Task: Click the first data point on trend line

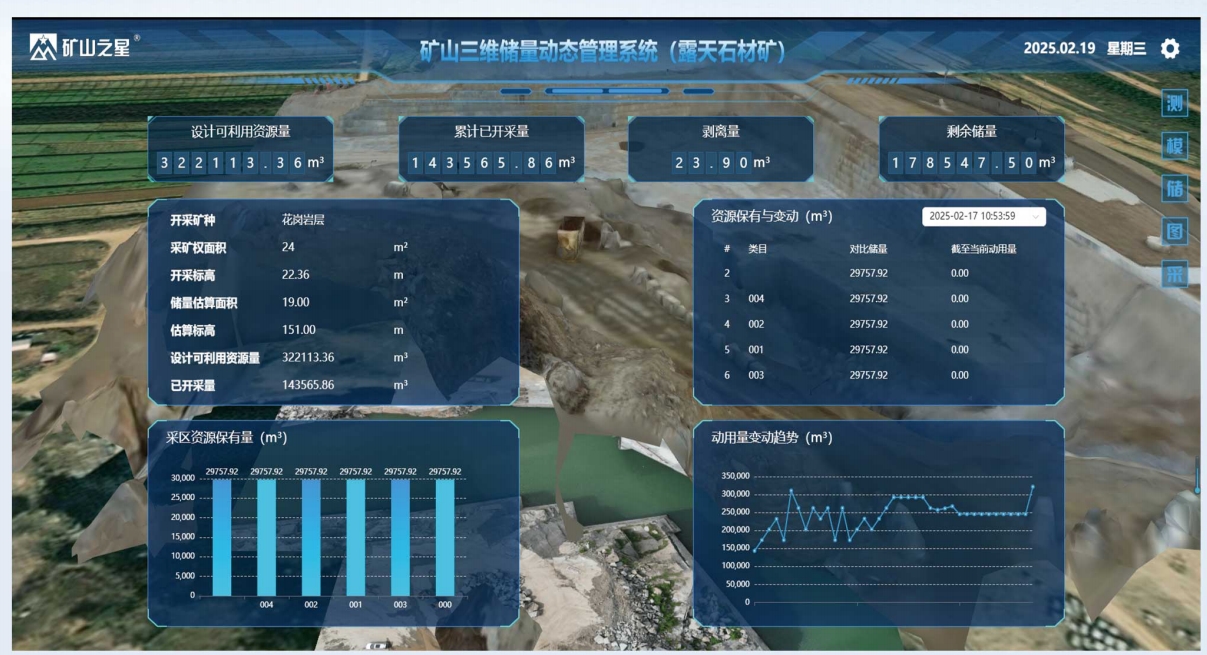Action: point(754,550)
